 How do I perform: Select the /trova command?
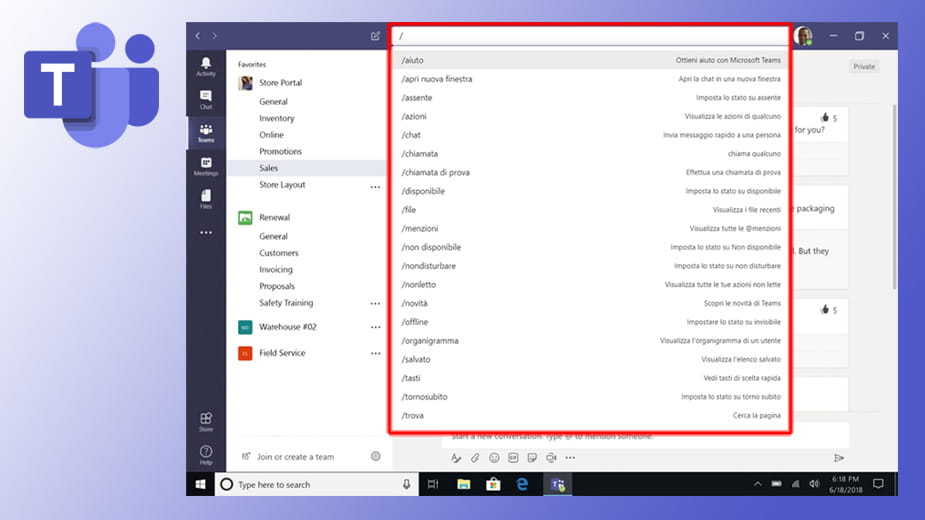(591, 416)
